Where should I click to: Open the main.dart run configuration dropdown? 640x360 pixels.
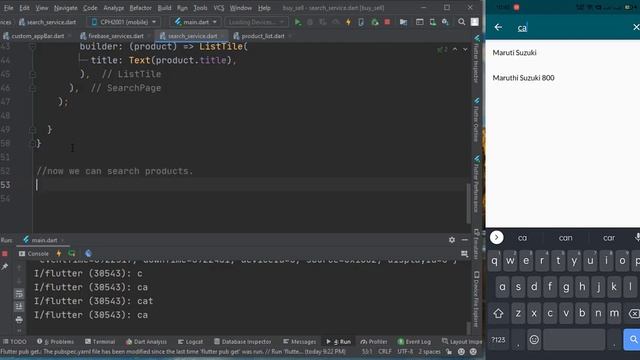tap(196, 22)
